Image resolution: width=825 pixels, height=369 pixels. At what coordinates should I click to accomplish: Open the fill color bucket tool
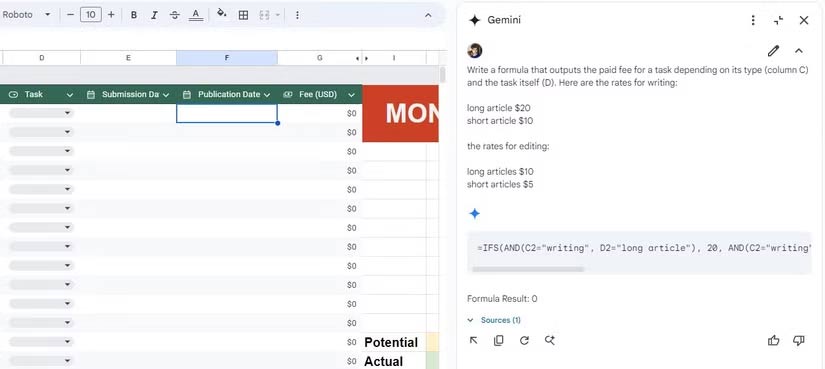click(222, 14)
